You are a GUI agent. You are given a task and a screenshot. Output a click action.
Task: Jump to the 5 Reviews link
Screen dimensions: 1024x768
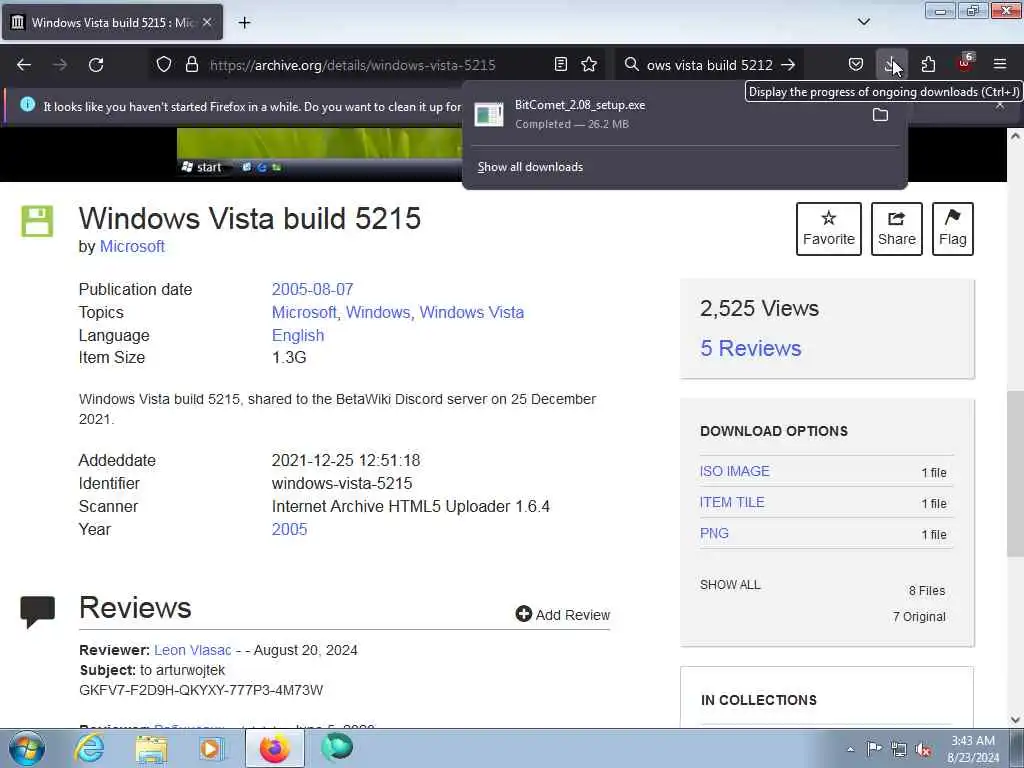(x=750, y=348)
